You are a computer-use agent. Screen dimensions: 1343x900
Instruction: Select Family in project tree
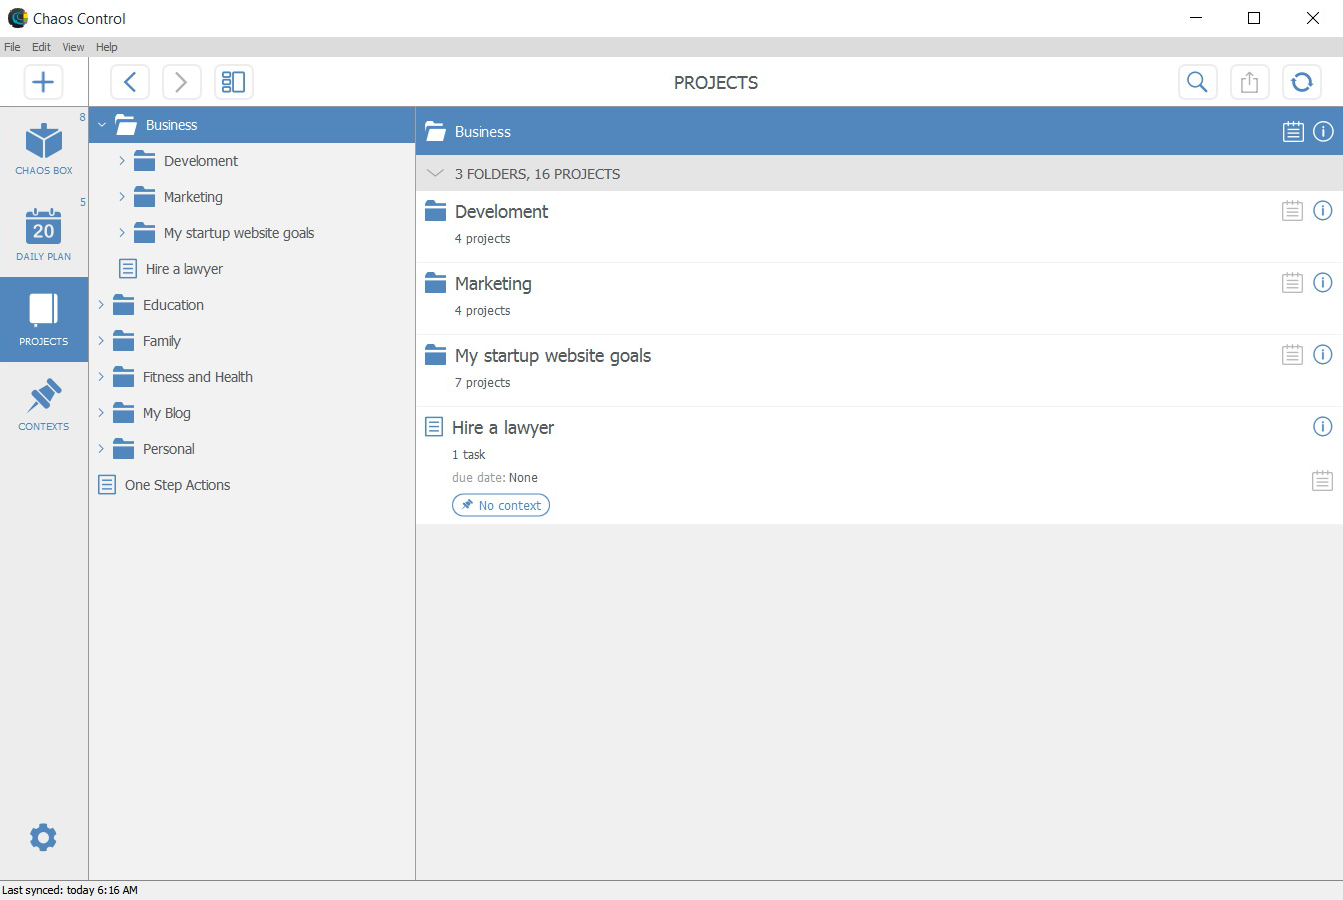coord(252,341)
